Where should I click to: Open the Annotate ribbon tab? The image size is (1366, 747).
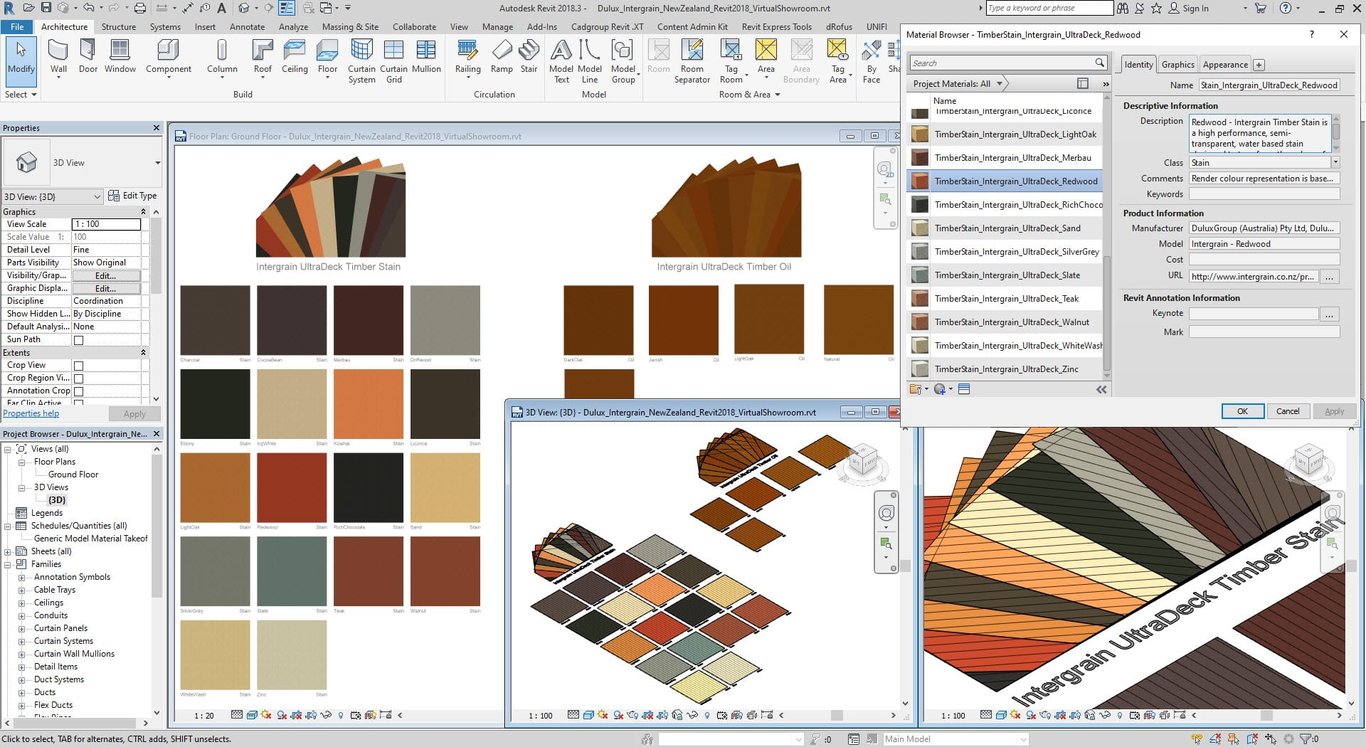tap(247, 27)
